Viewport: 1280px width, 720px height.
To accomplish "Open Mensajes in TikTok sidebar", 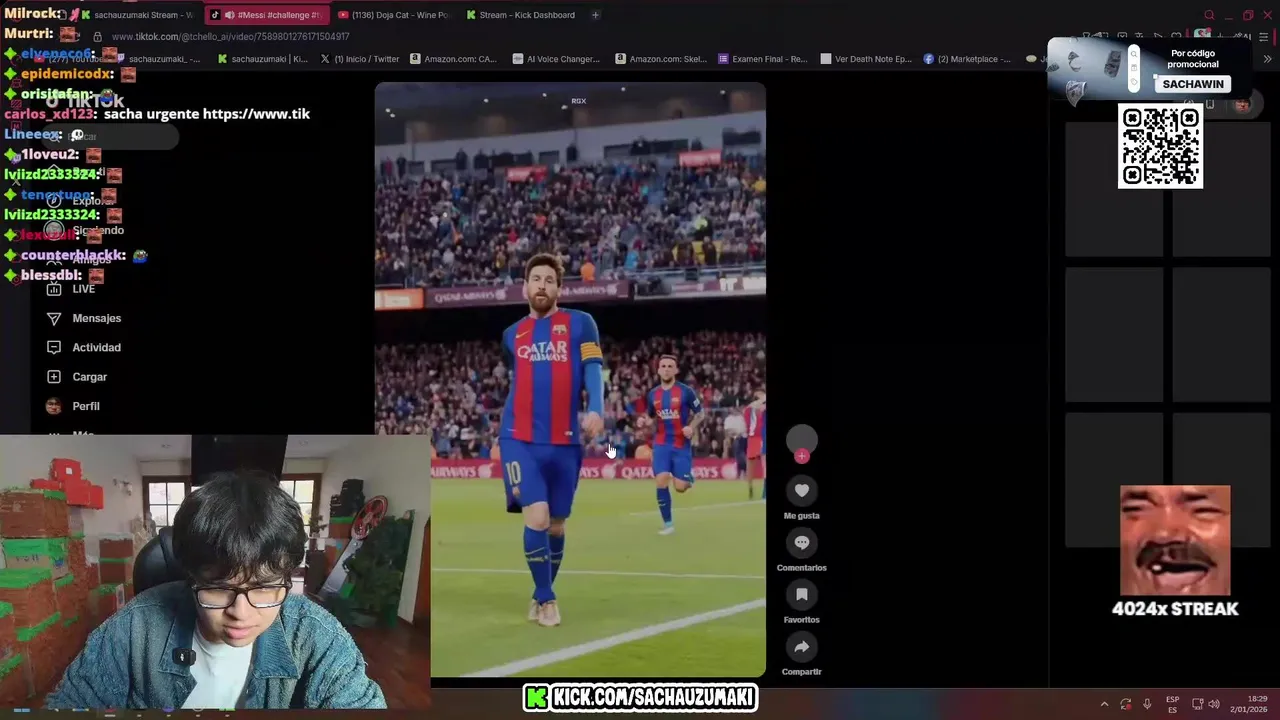I will click(84, 318).
